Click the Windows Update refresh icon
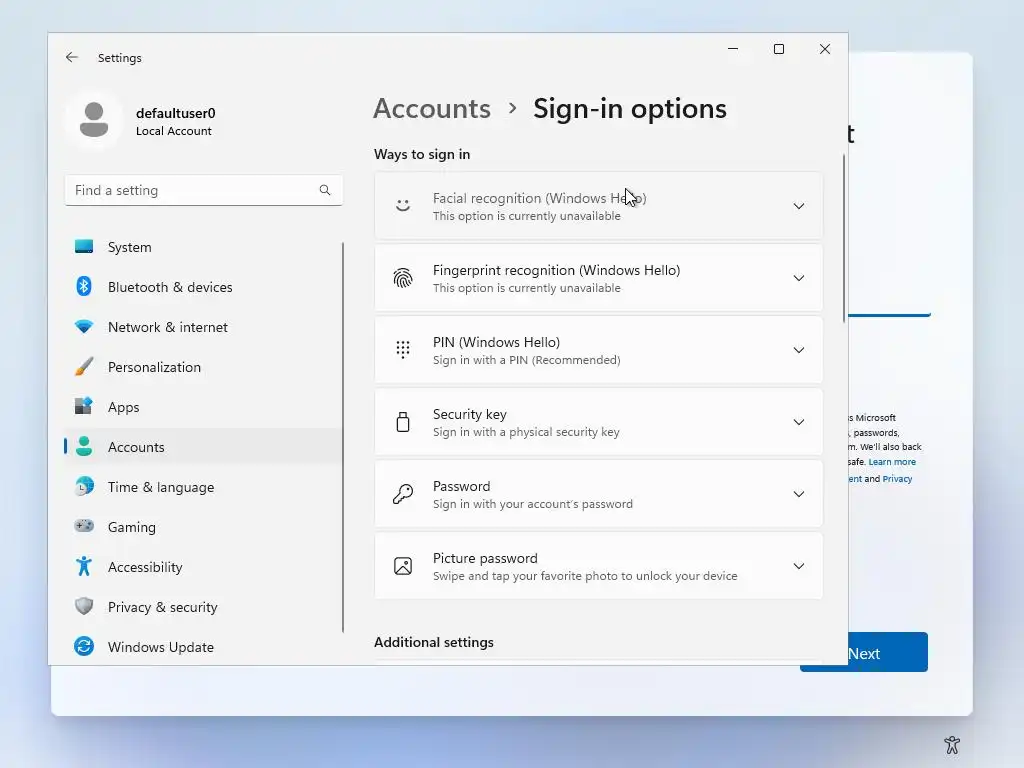 [84, 647]
